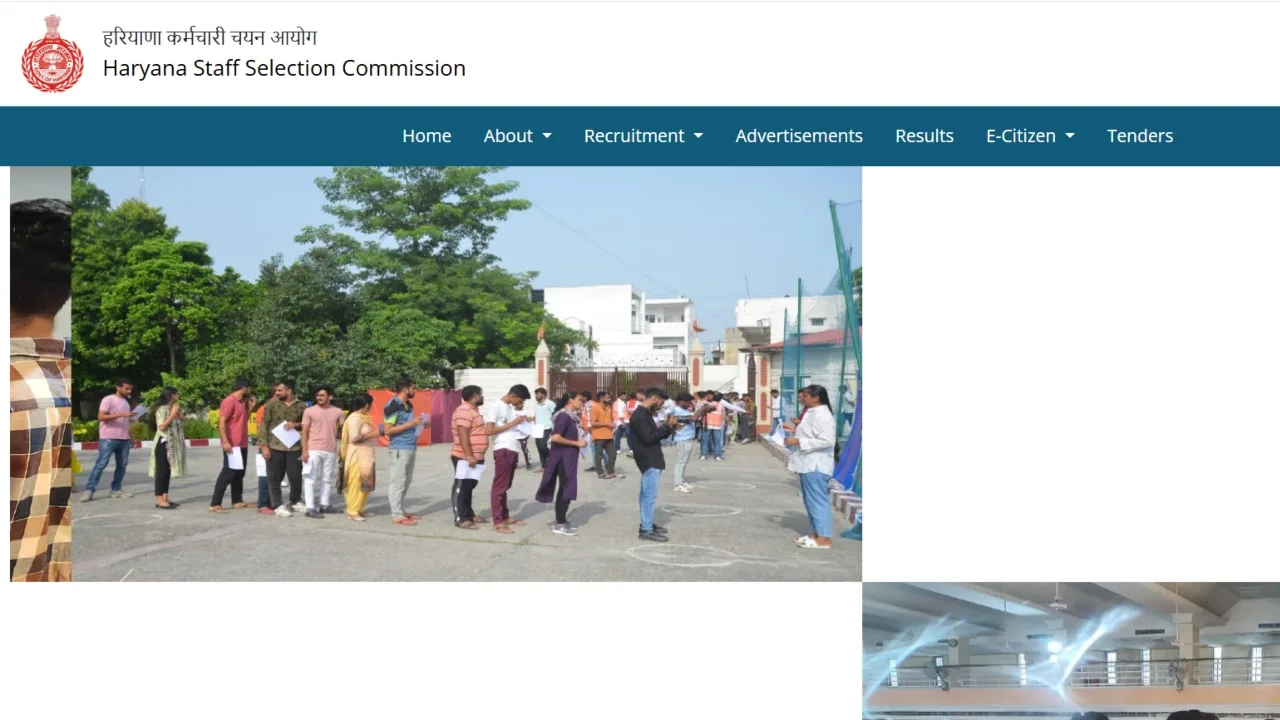This screenshot has width=1280, height=720.
Task: Open the Tenders page
Action: [x=1140, y=136]
